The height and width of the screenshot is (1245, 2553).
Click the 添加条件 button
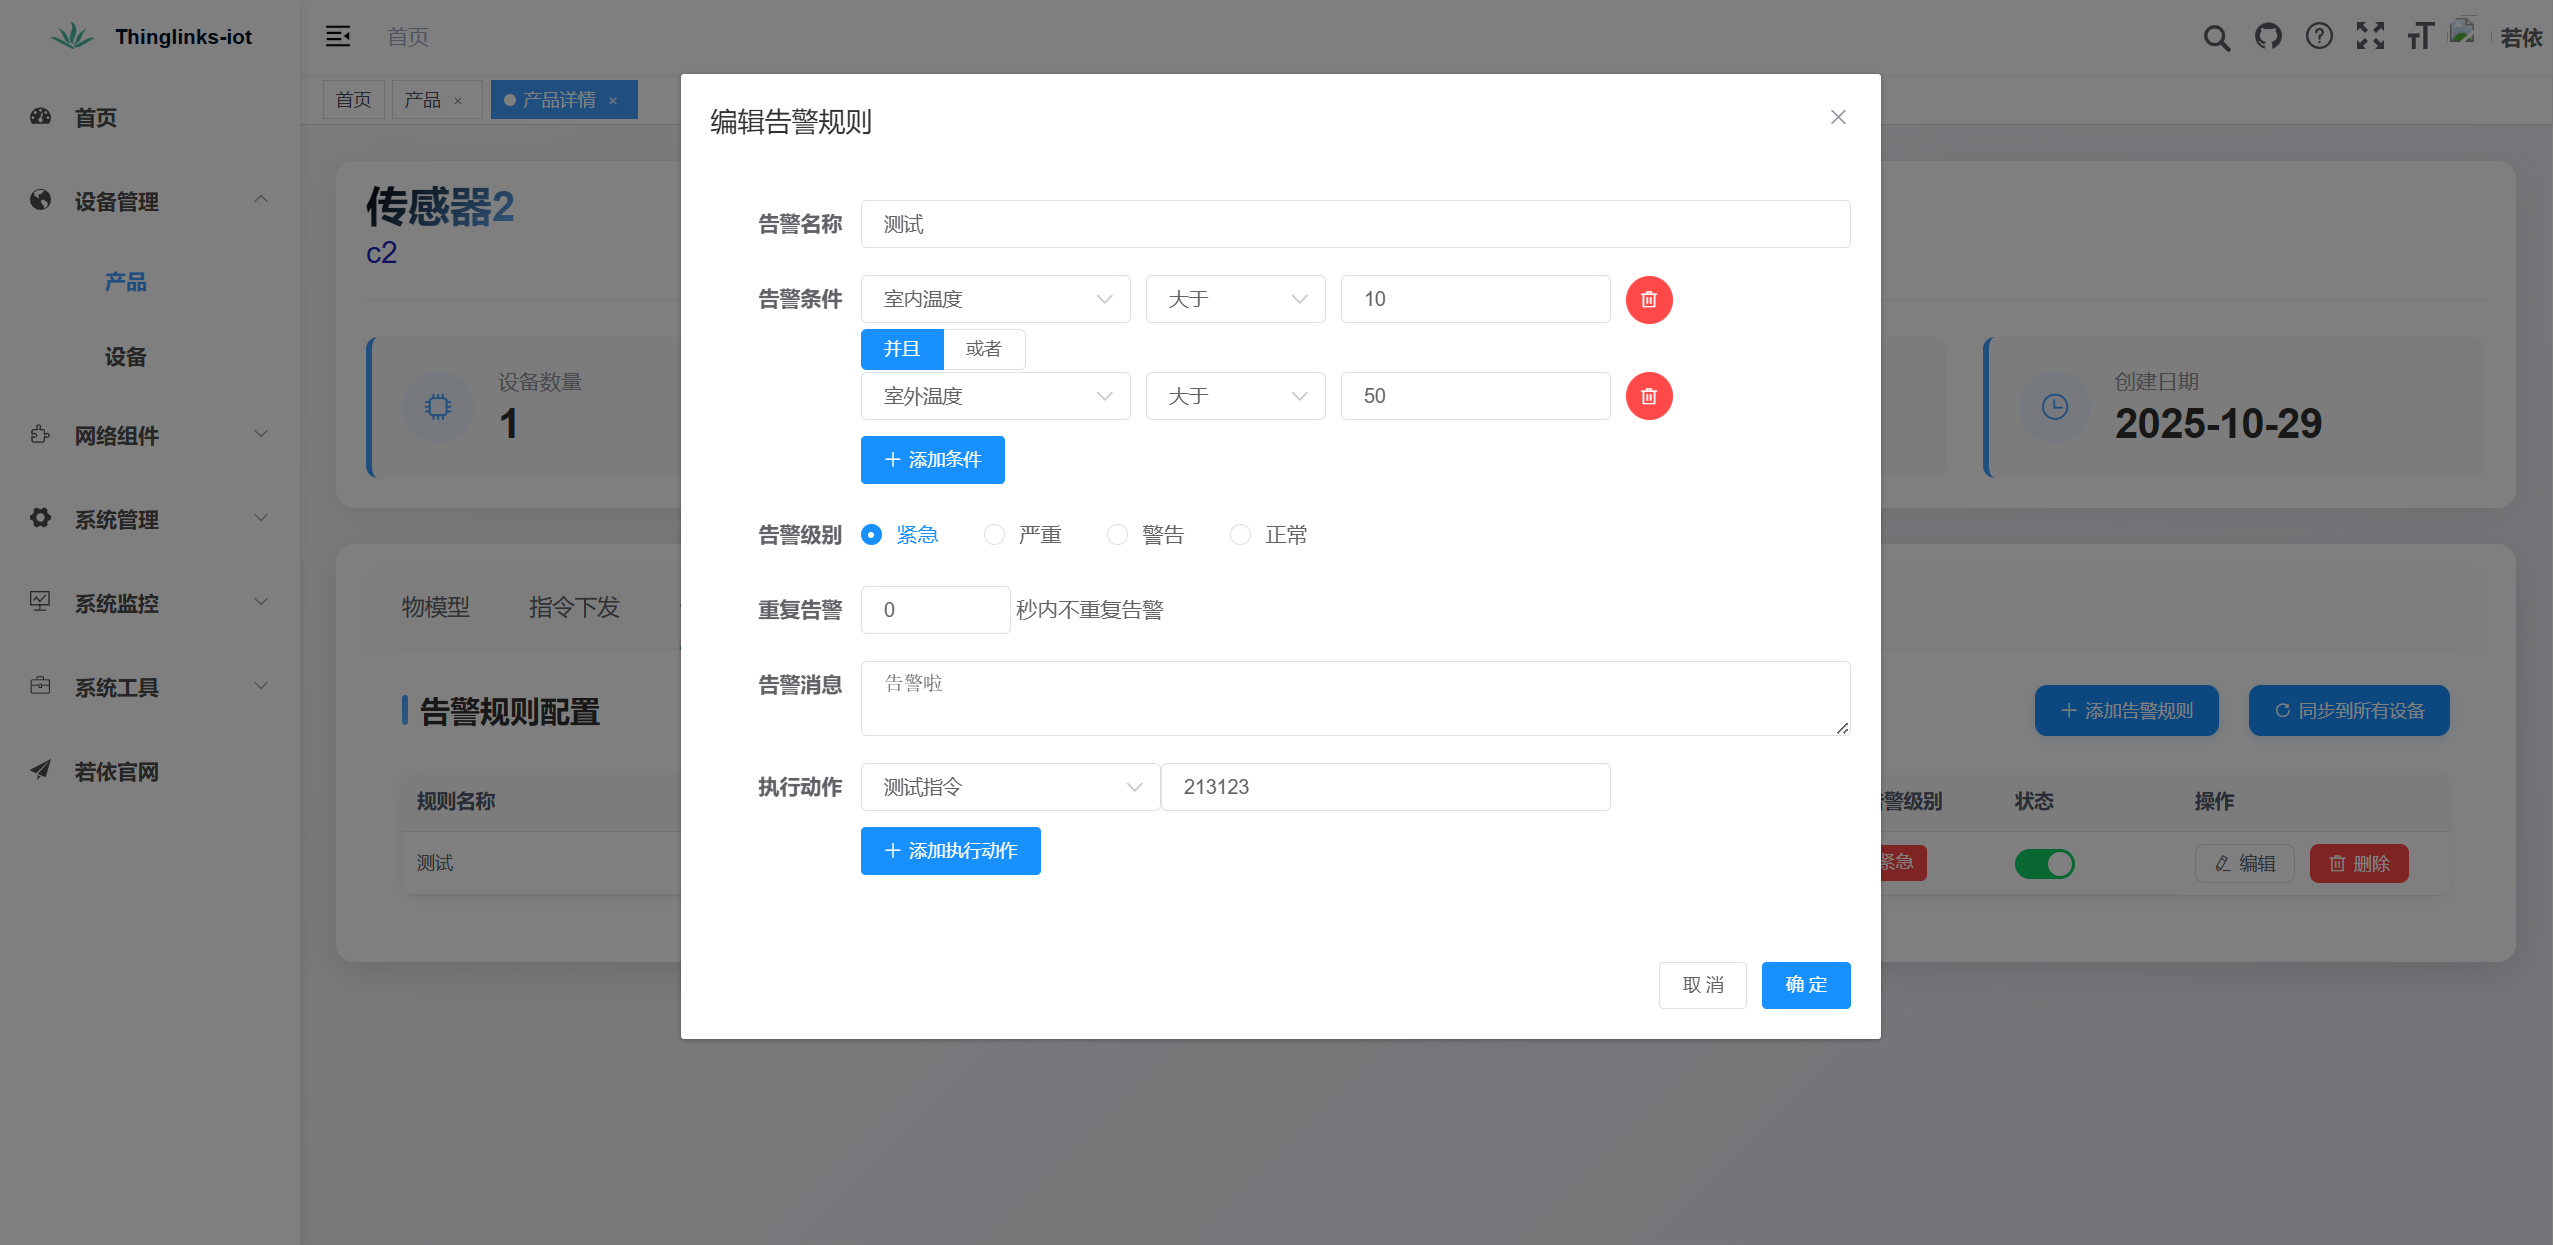pos(931,460)
